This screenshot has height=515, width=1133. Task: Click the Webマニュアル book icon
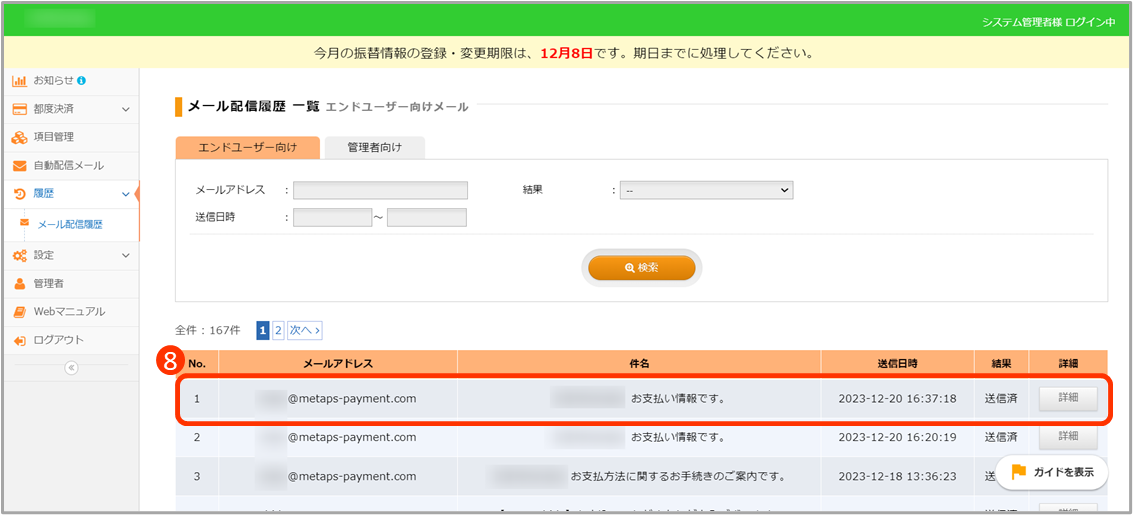coord(19,312)
